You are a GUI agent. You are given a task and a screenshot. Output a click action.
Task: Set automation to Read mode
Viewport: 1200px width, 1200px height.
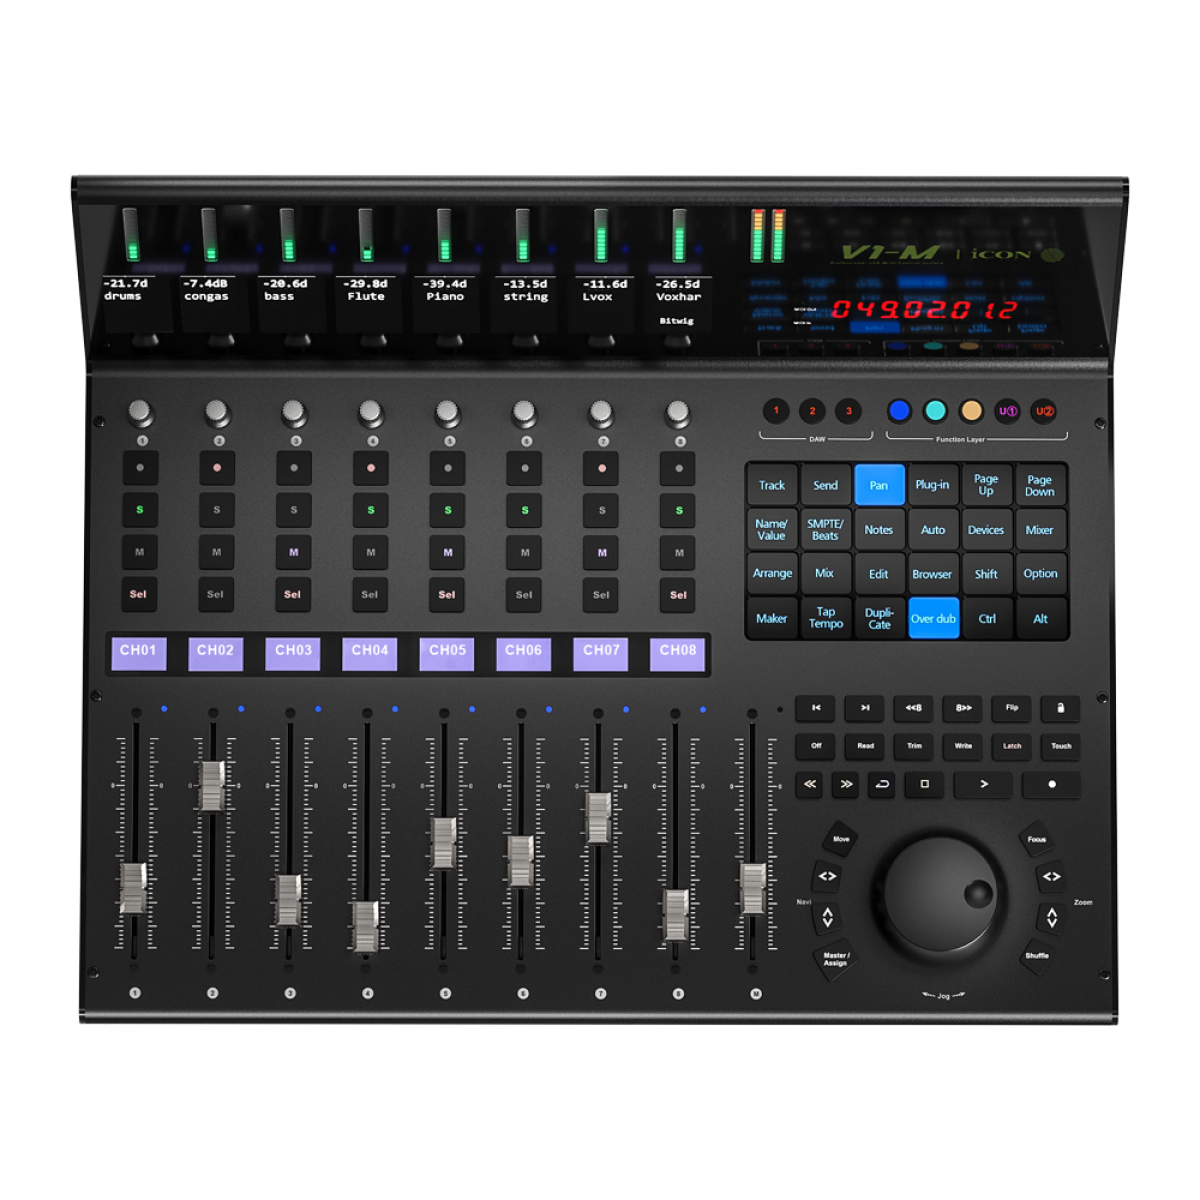[865, 746]
